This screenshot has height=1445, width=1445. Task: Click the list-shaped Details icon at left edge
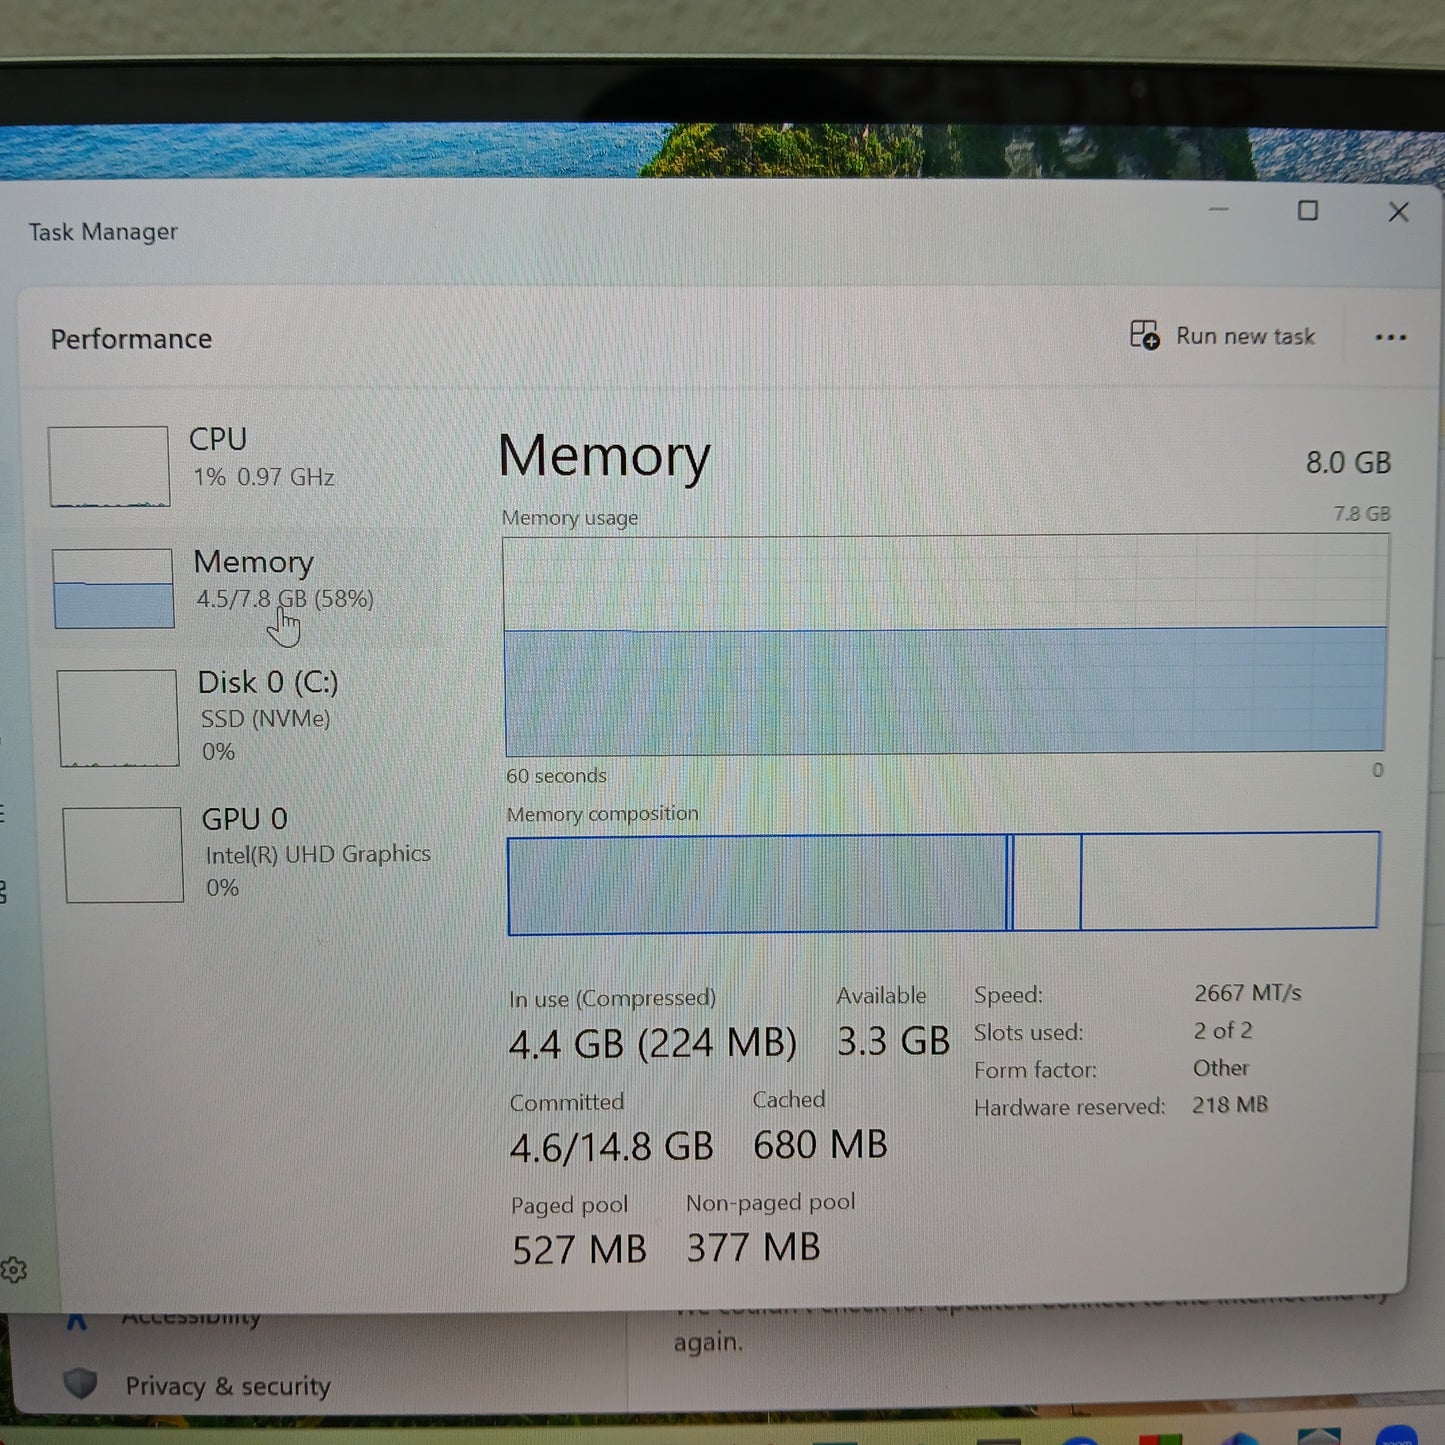[3, 813]
